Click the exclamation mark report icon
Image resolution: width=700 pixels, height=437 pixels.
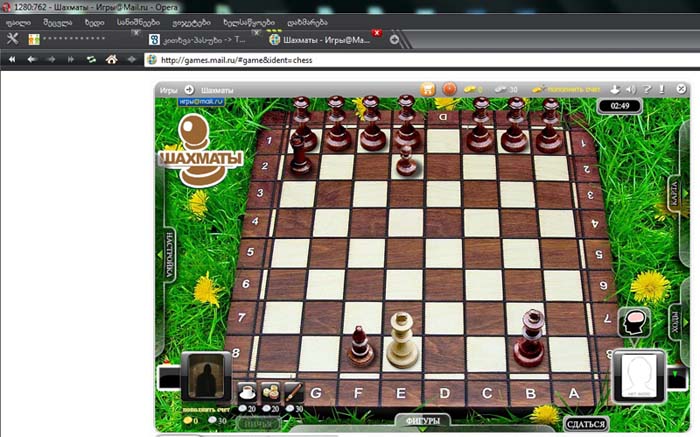[x=662, y=89]
